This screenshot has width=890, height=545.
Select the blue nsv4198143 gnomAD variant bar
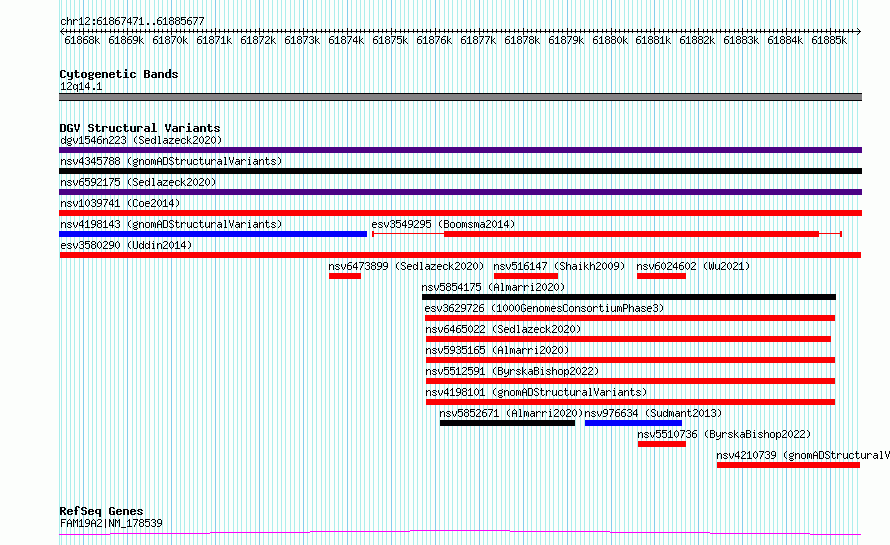coord(213,234)
